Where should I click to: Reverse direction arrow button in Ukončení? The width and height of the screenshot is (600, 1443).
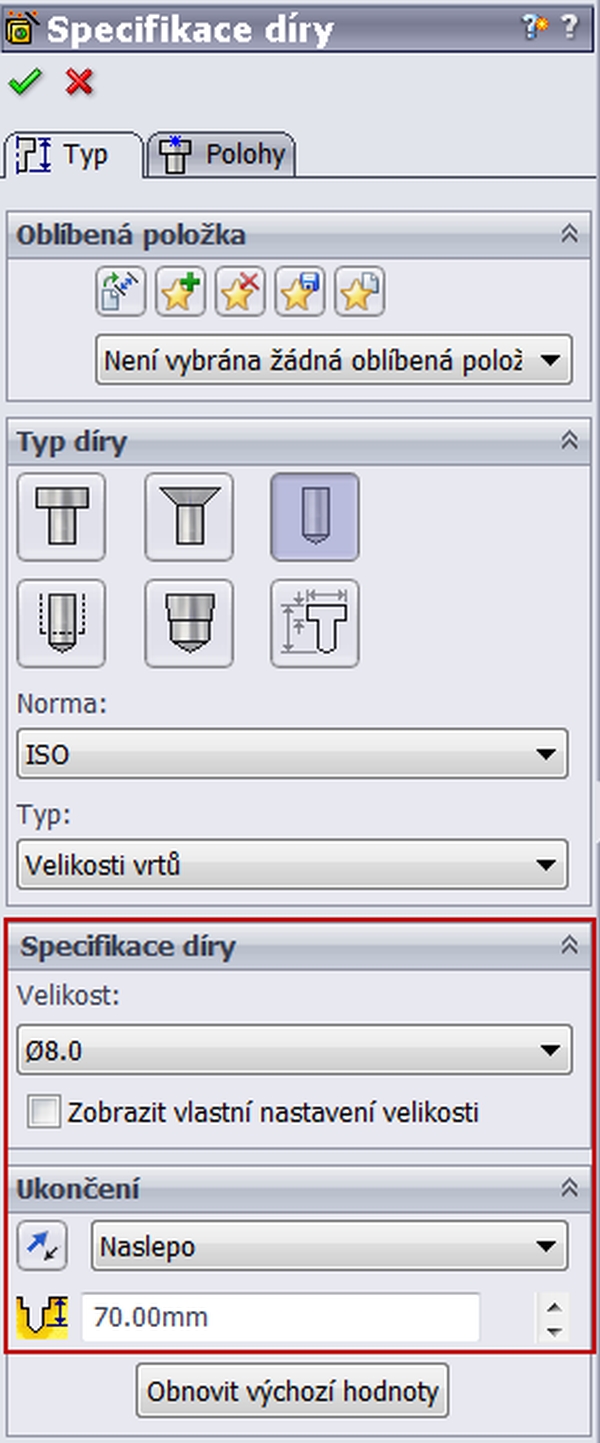(x=42, y=1246)
